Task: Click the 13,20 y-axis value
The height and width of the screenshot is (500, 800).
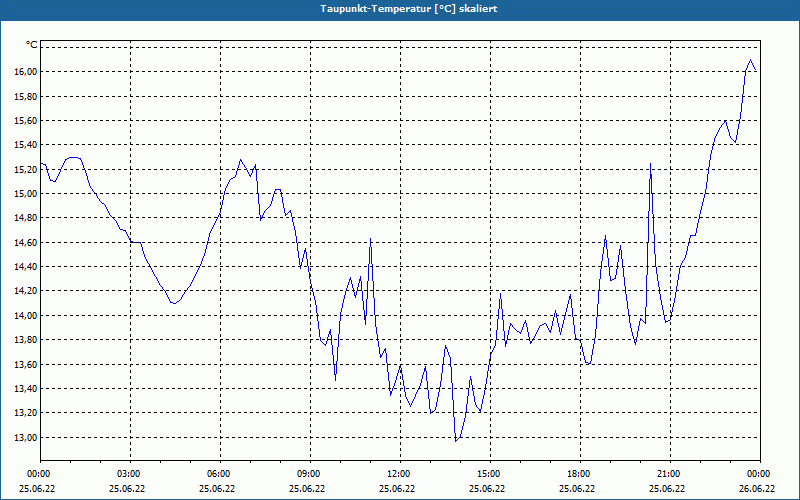Action: 28,413
